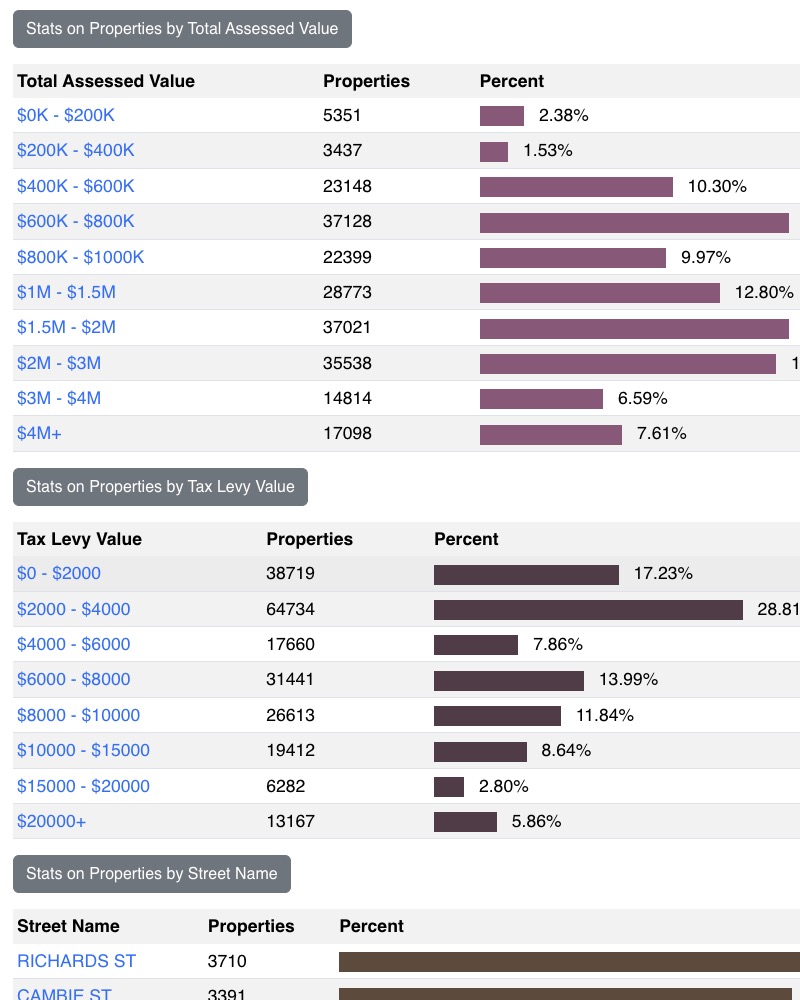Follow the $600K - $800K link
Viewport: 800px width, 1000px height.
click(x=75, y=221)
